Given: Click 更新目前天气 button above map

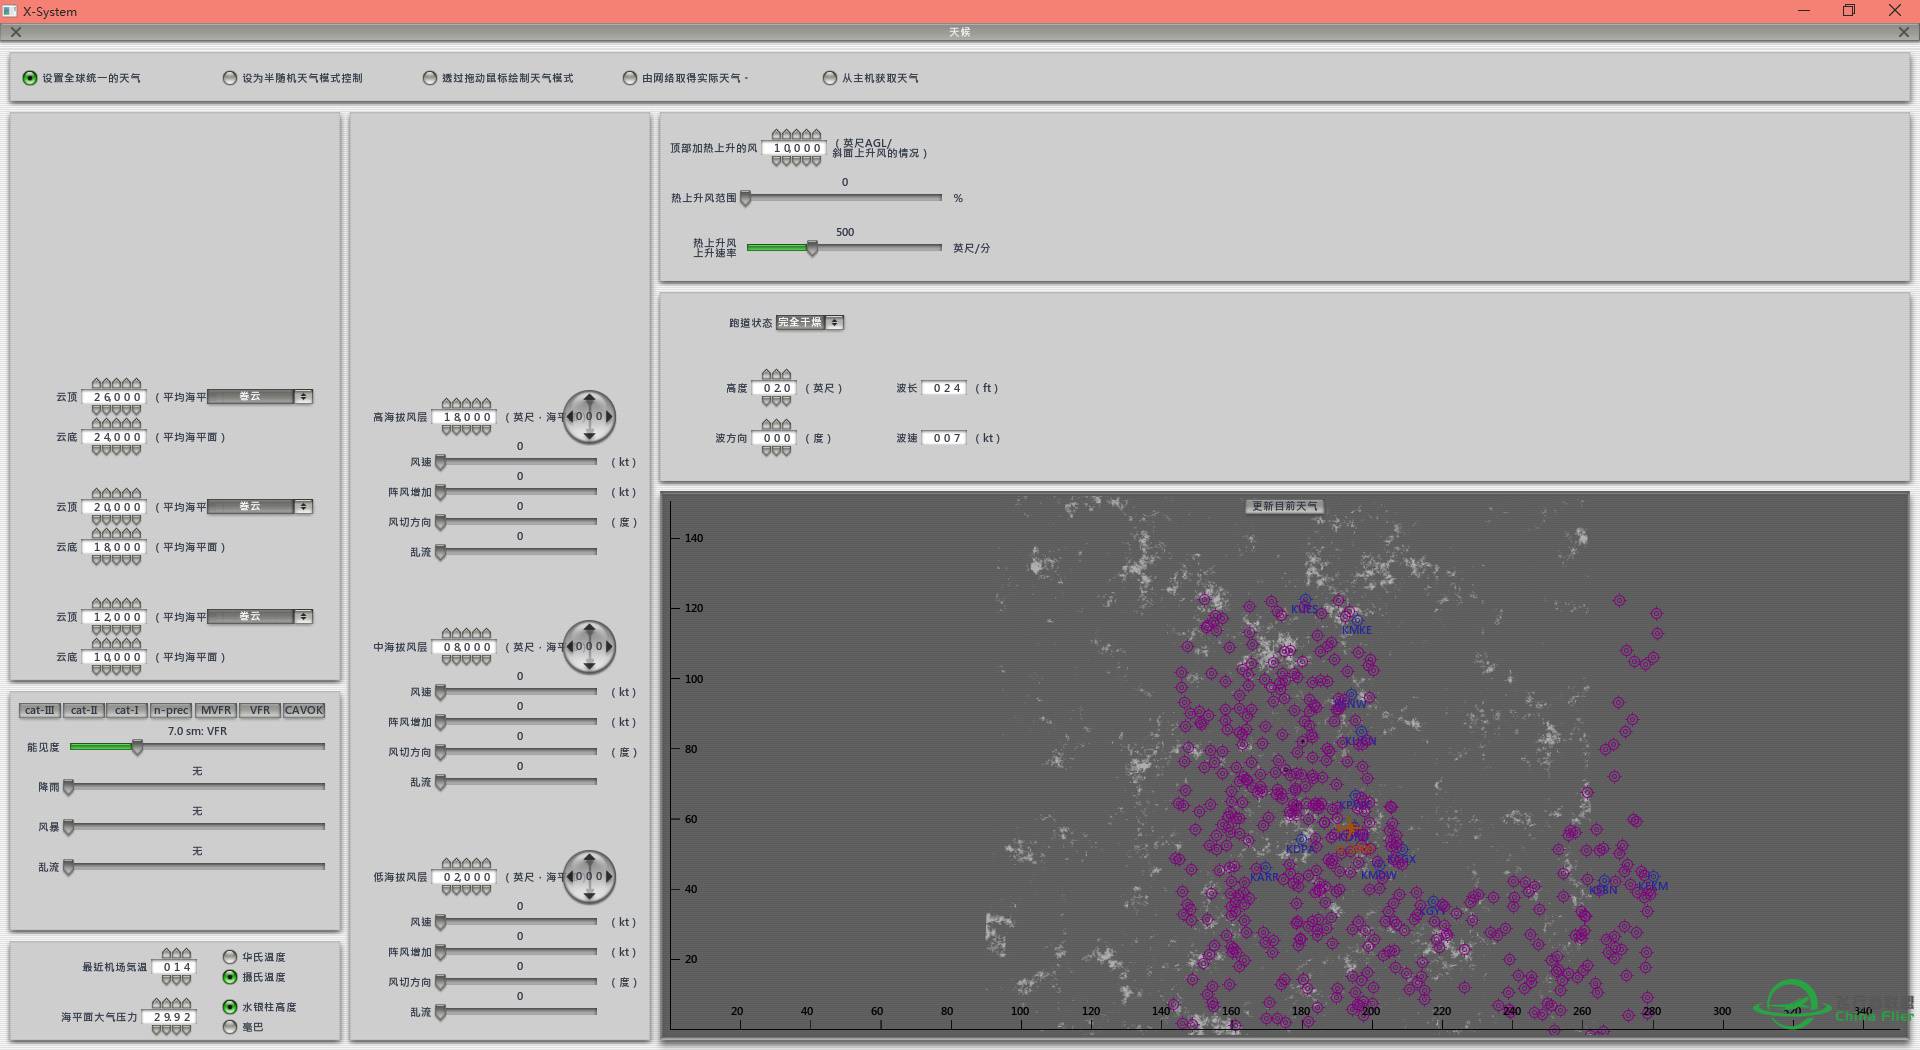Looking at the screenshot, I should [x=1285, y=507].
